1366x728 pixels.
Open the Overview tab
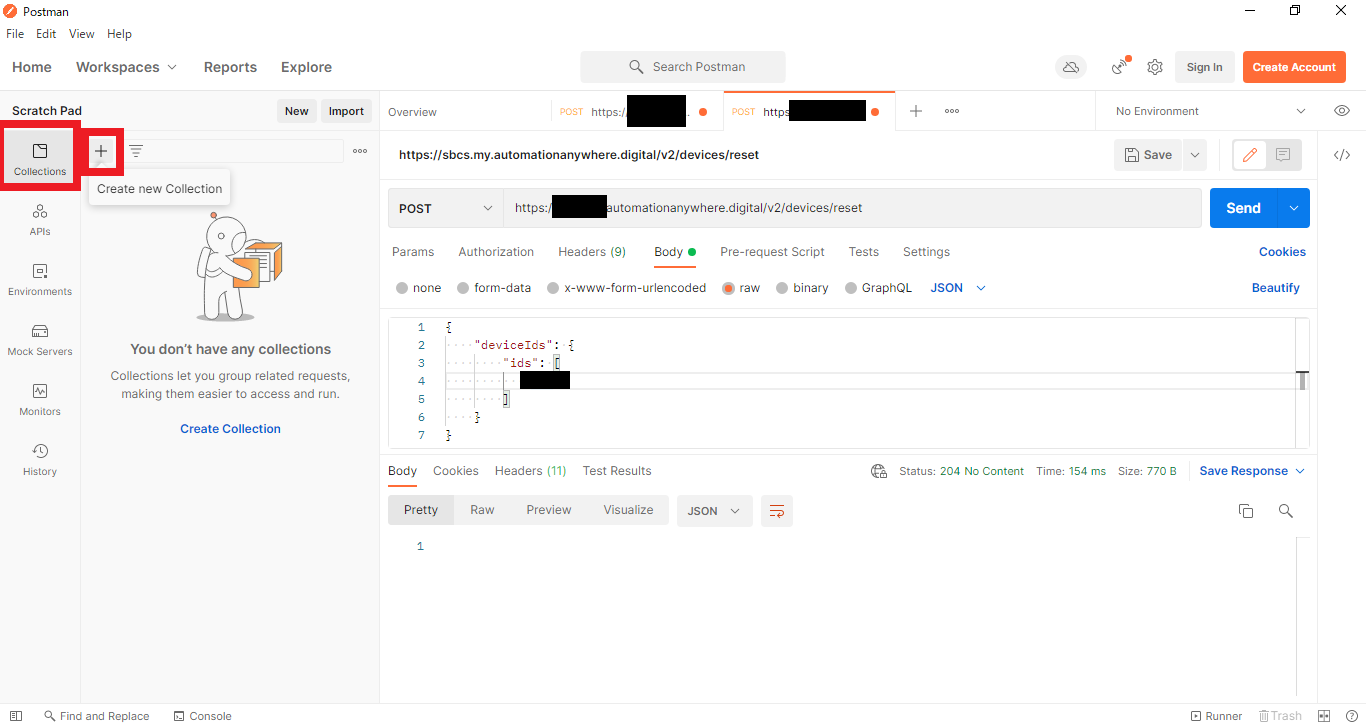pos(413,112)
